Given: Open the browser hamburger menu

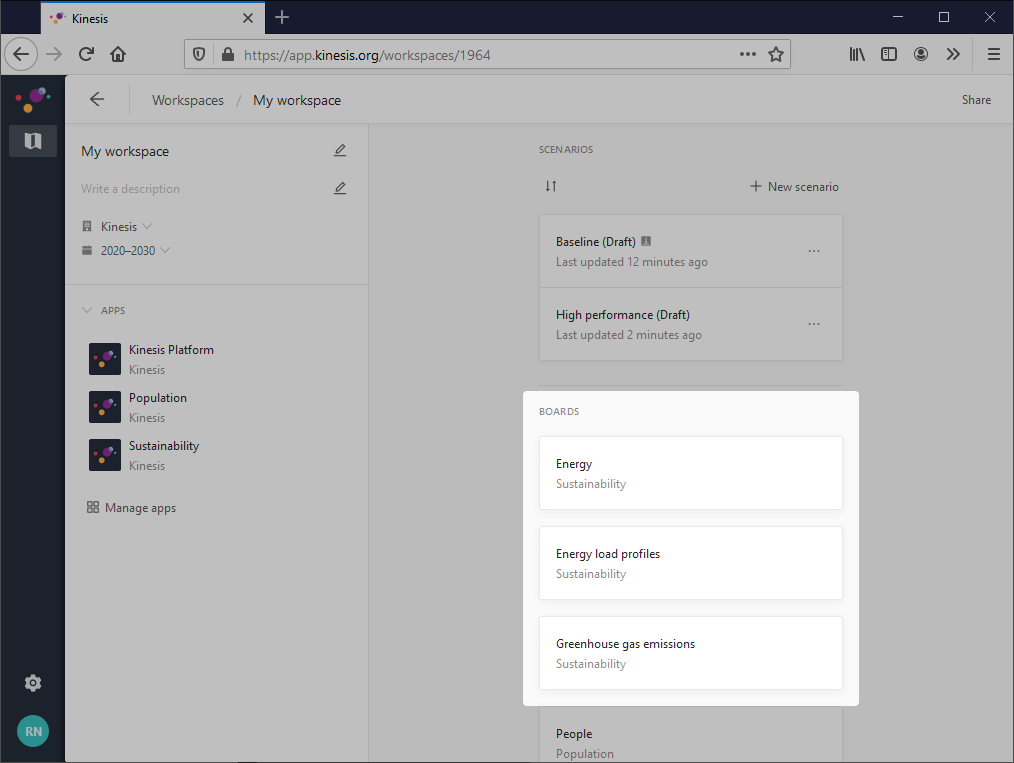Looking at the screenshot, I should click(994, 54).
